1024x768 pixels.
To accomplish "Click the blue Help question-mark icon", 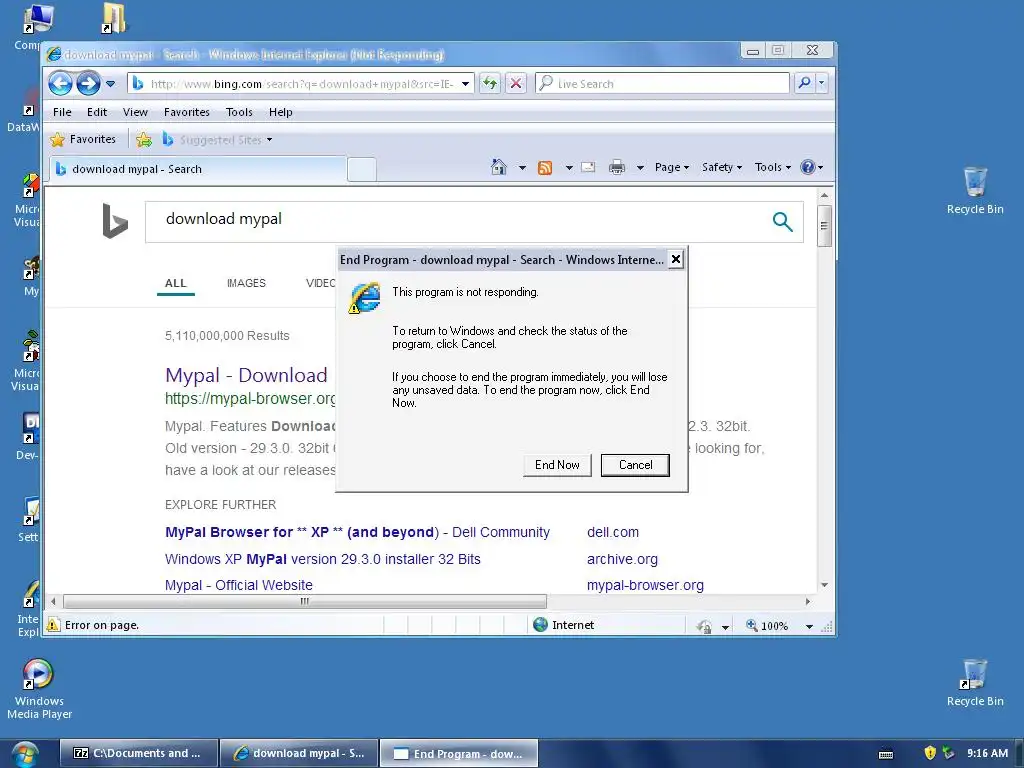I will pyautogui.click(x=808, y=167).
